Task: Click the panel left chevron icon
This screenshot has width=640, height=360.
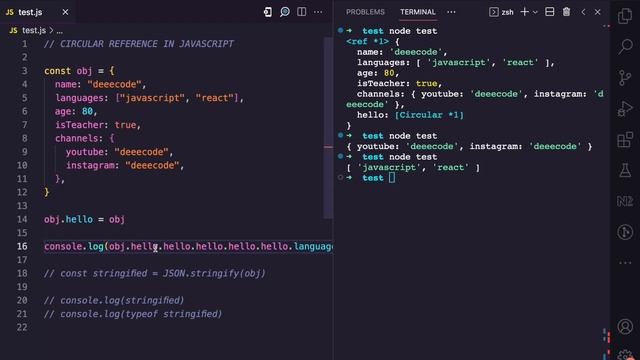Action: point(583,12)
